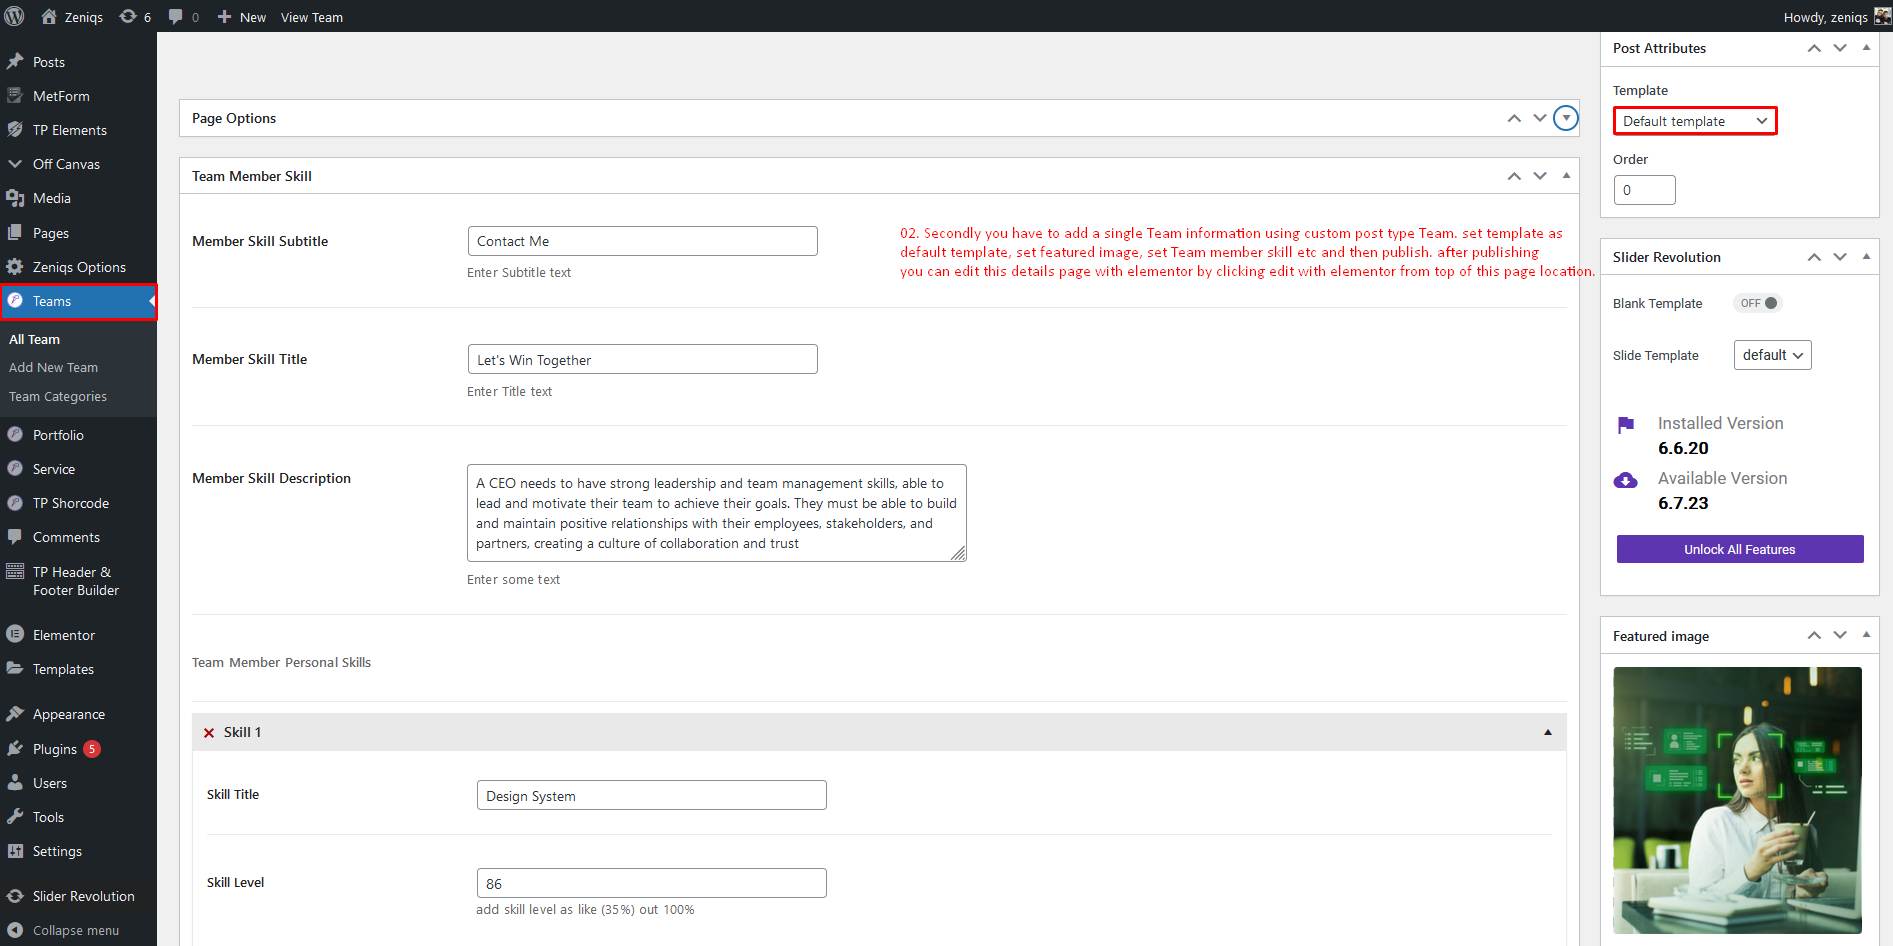
Task: Move Slider Revolution panel up
Action: pyautogui.click(x=1814, y=257)
